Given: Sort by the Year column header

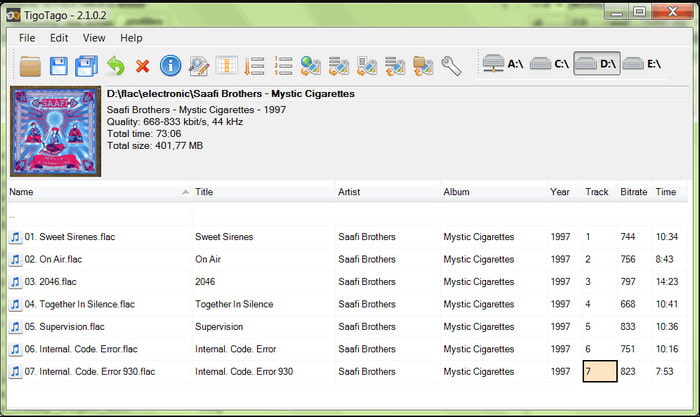Looking at the screenshot, I should click(565, 192).
